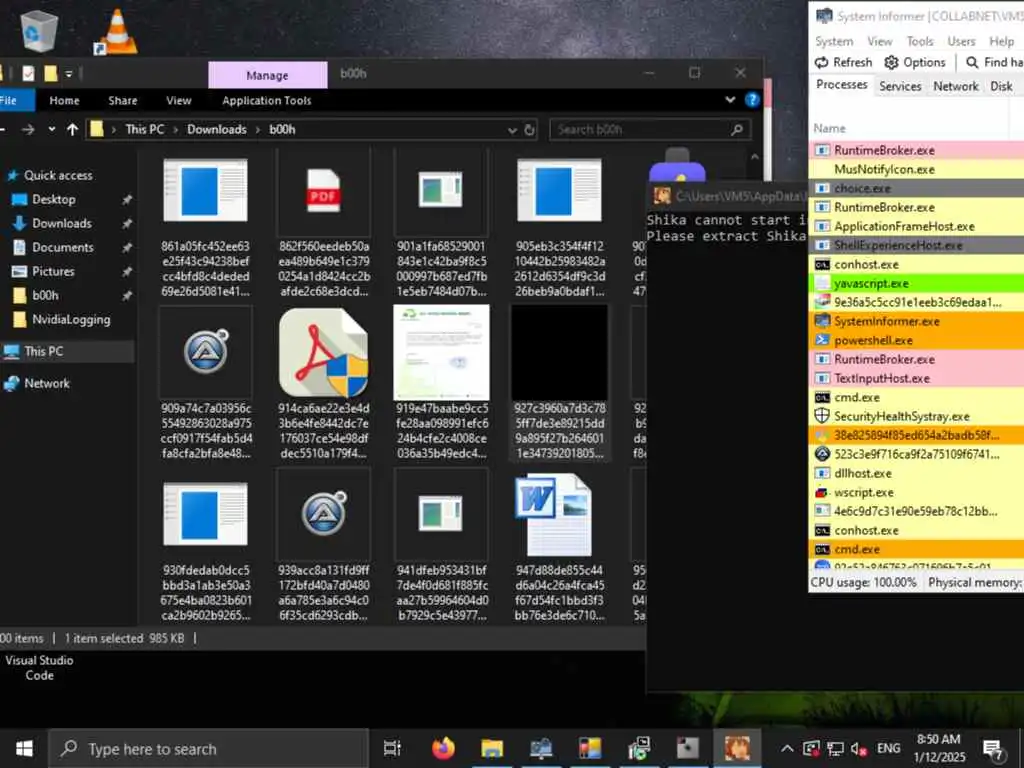Select black thumbnail file 927c3960a7d3c78

coord(560,352)
